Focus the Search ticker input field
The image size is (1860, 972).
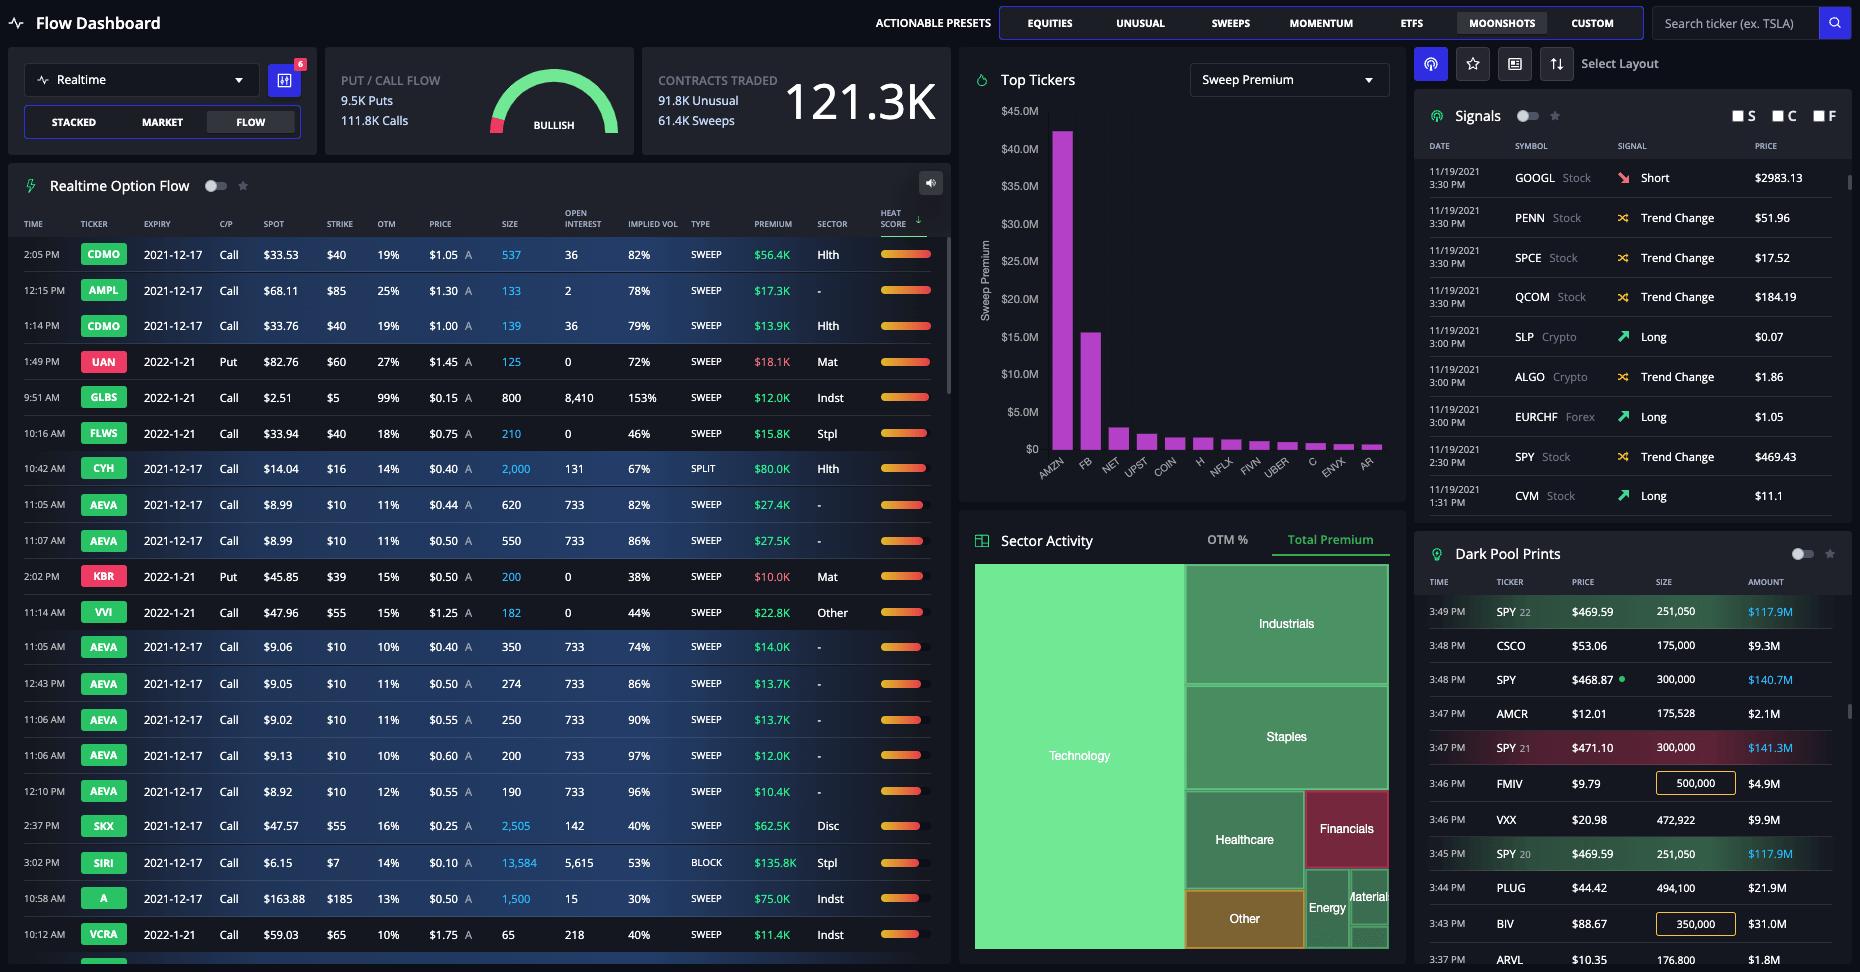pos(1735,23)
